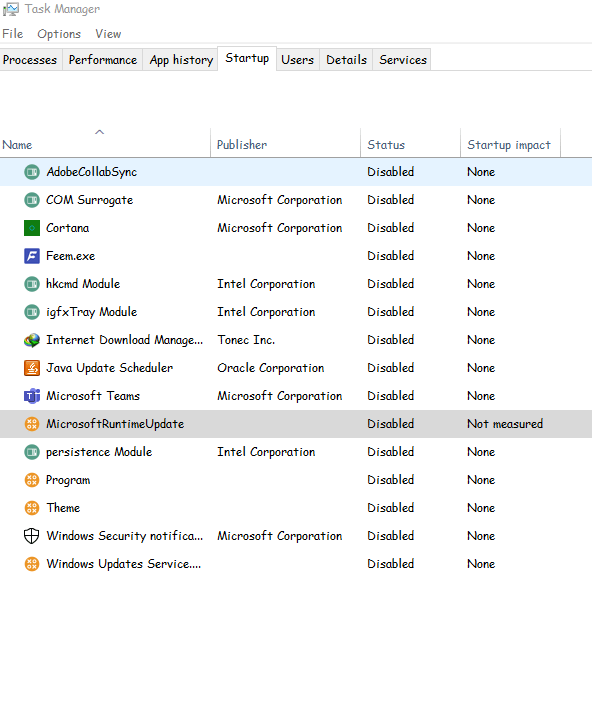Select the Internet Download Manage... entry name

125,340
